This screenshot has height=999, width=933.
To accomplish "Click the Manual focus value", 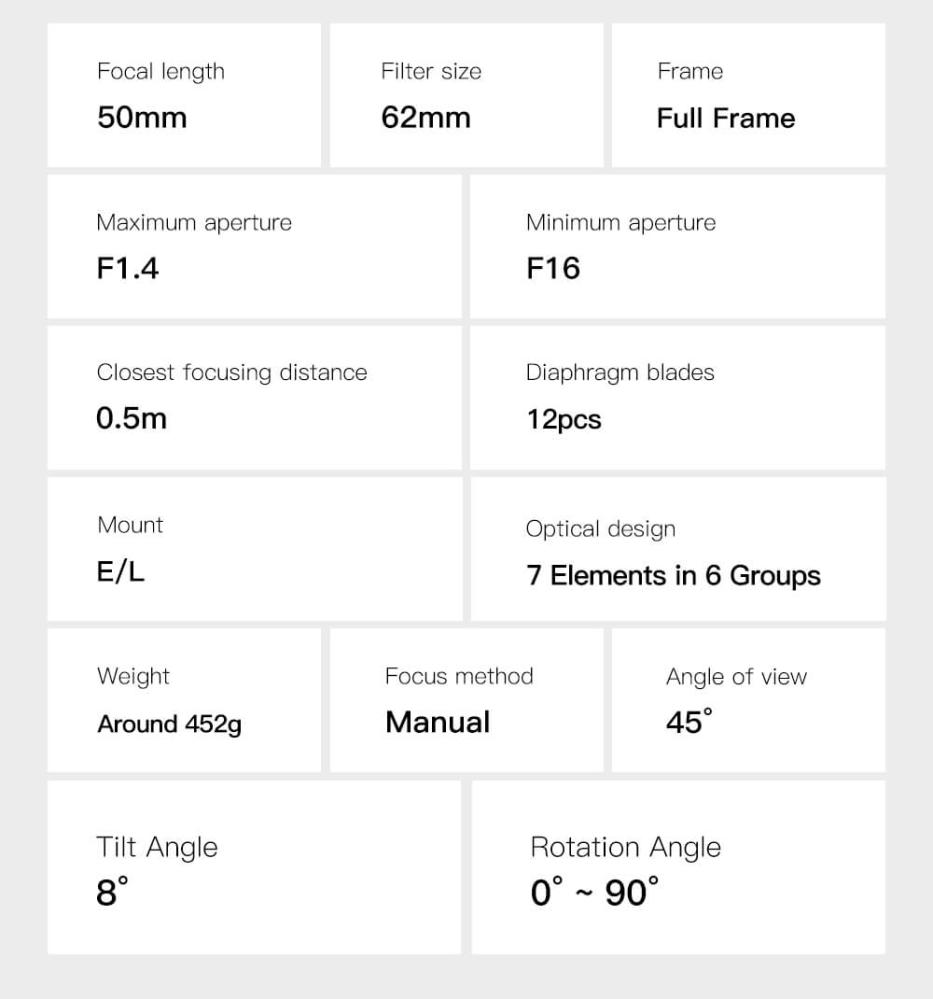I will click(437, 722).
